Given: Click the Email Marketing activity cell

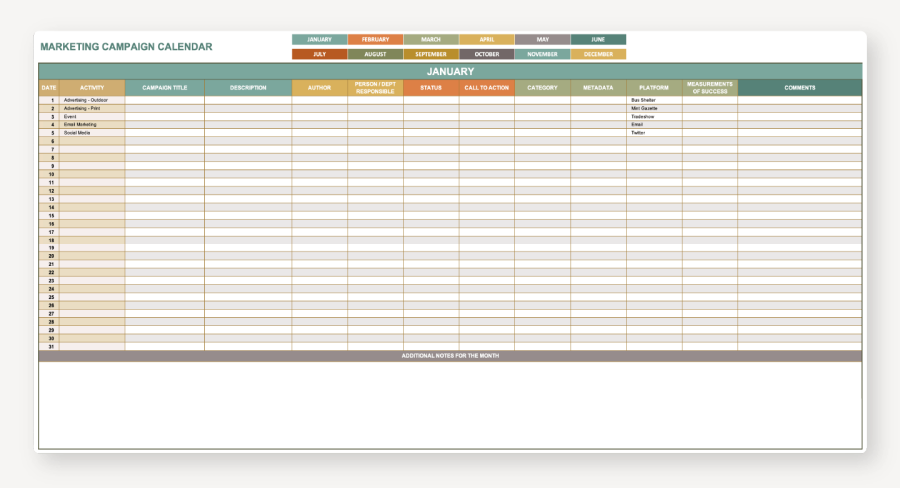Looking at the screenshot, I should [92, 125].
